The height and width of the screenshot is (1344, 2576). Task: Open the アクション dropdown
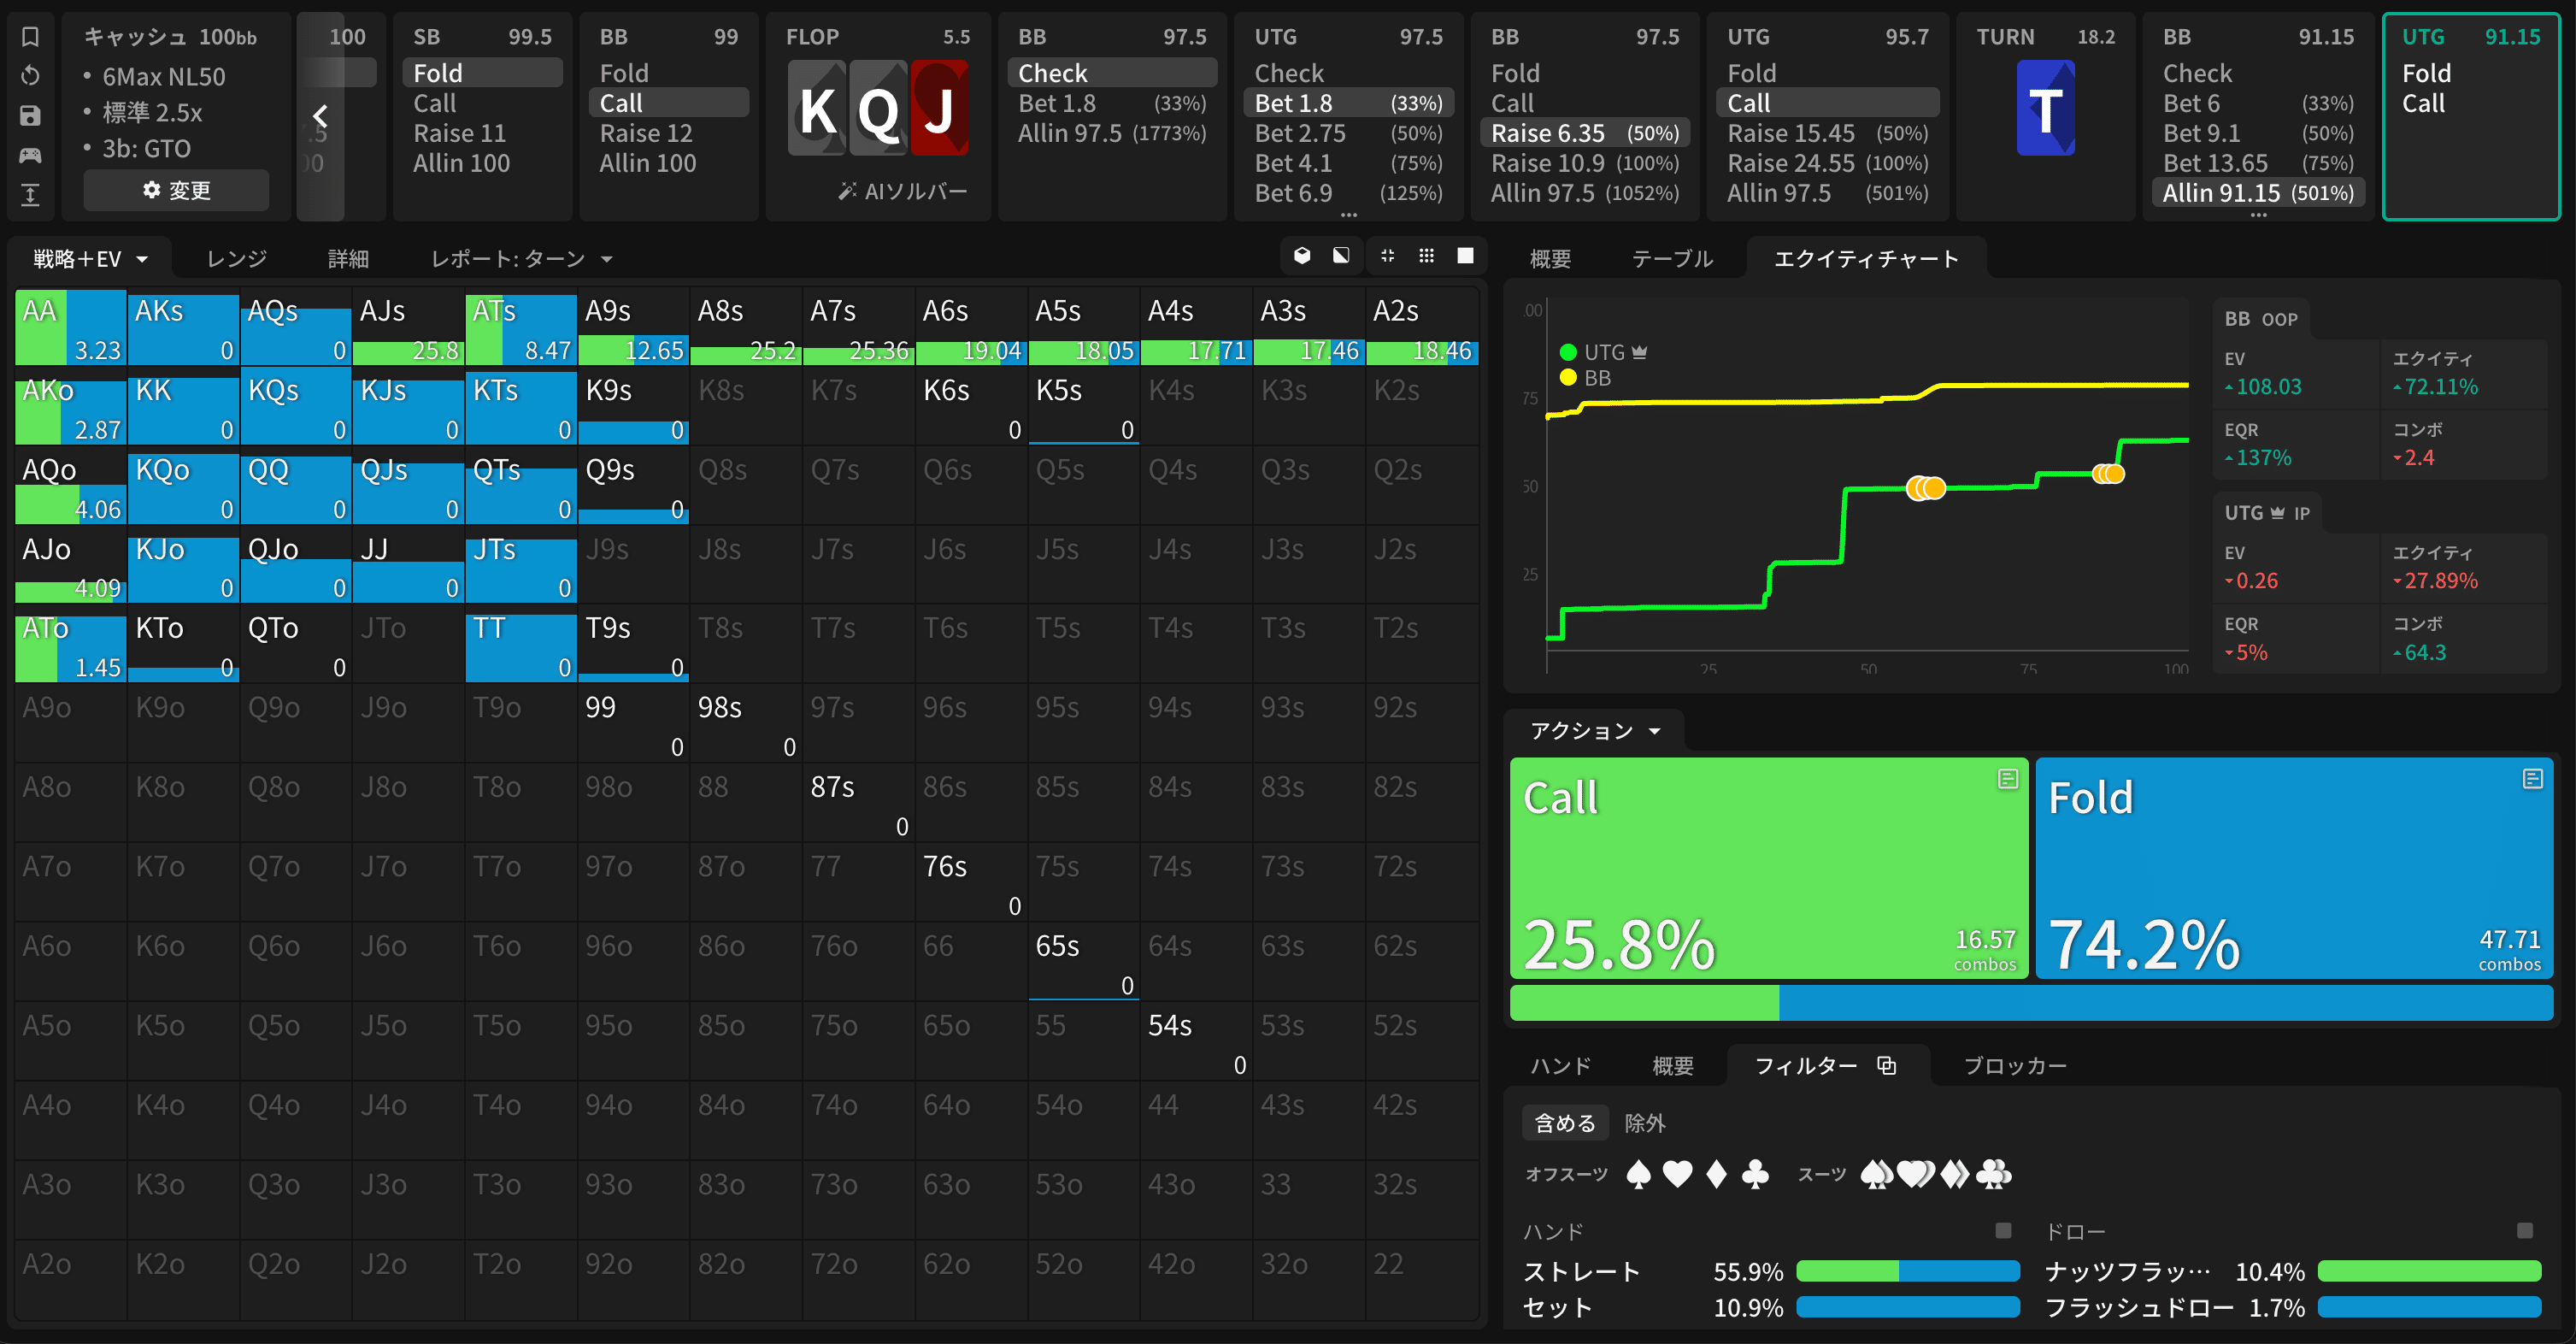click(1595, 731)
